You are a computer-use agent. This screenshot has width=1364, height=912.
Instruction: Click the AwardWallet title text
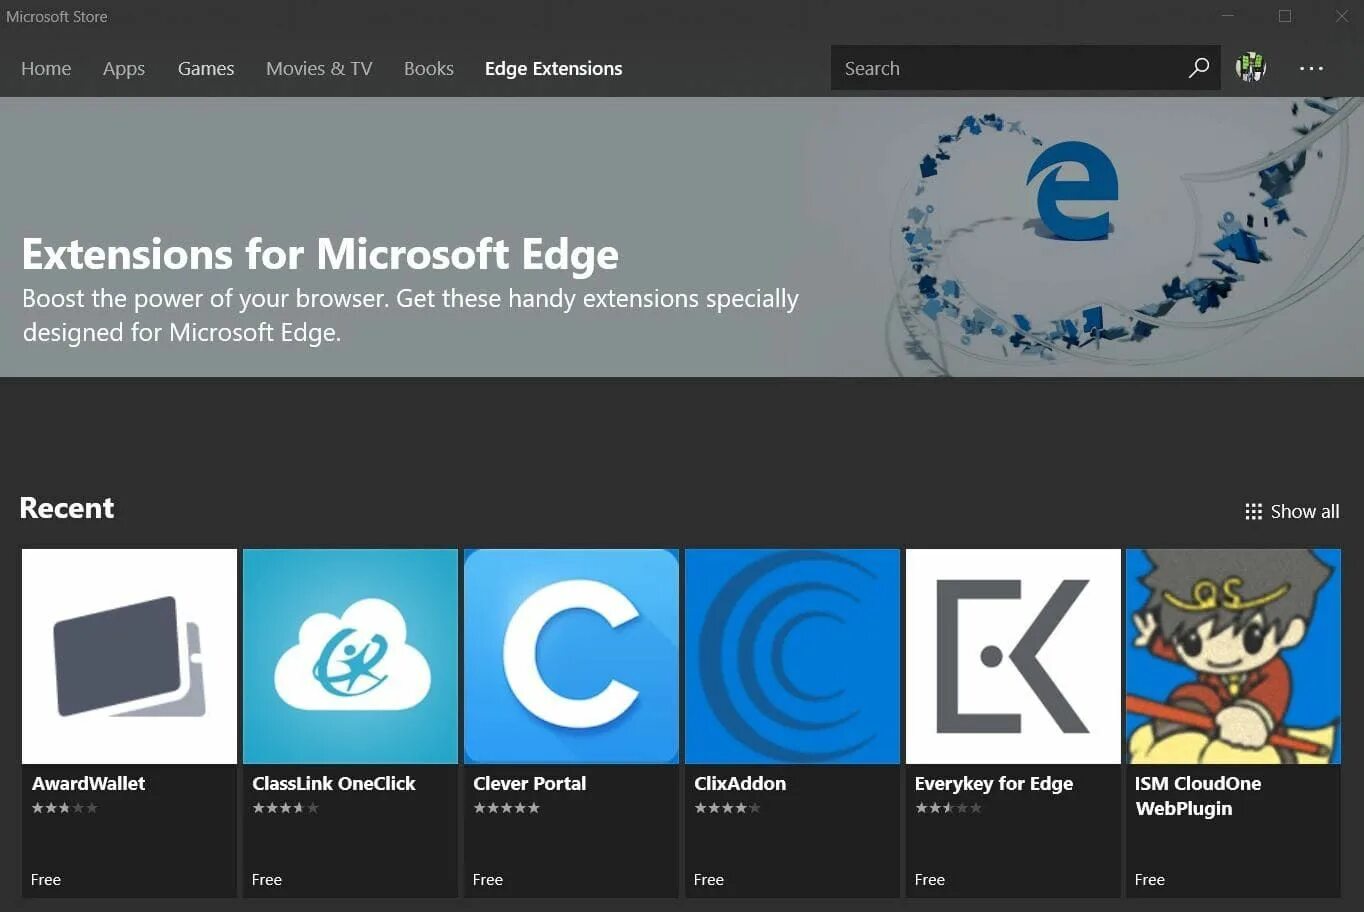coord(88,783)
